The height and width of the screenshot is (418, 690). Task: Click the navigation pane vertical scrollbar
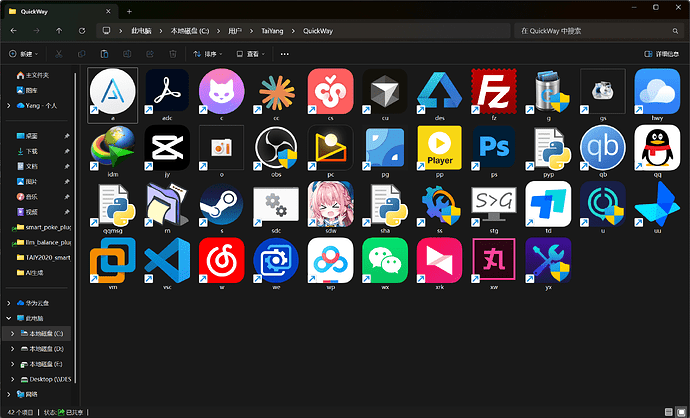pyautogui.click(x=75, y=229)
